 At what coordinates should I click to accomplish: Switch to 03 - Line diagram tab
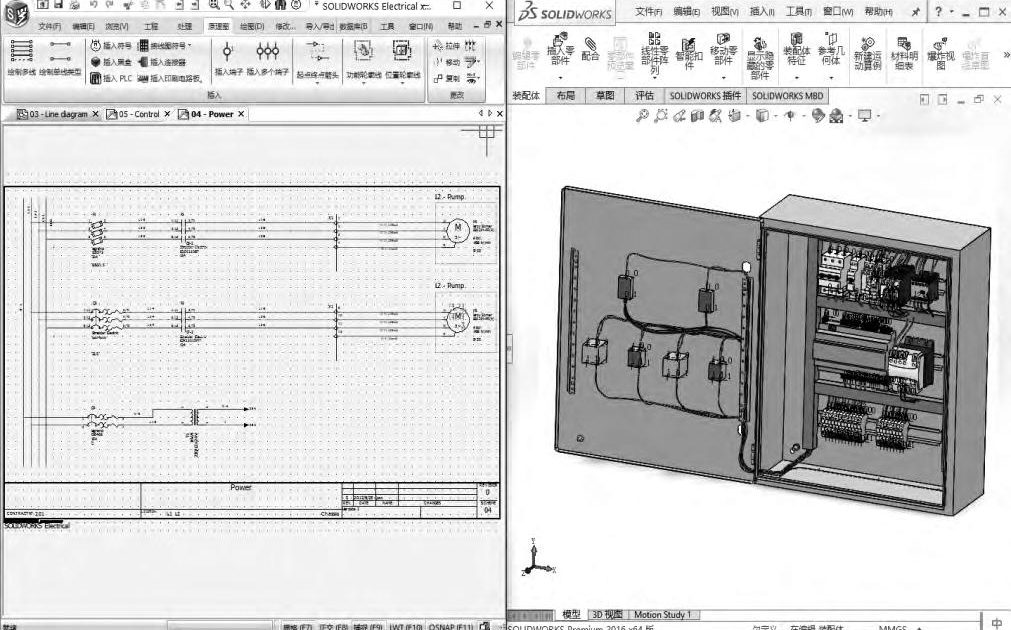pyautogui.click(x=57, y=114)
